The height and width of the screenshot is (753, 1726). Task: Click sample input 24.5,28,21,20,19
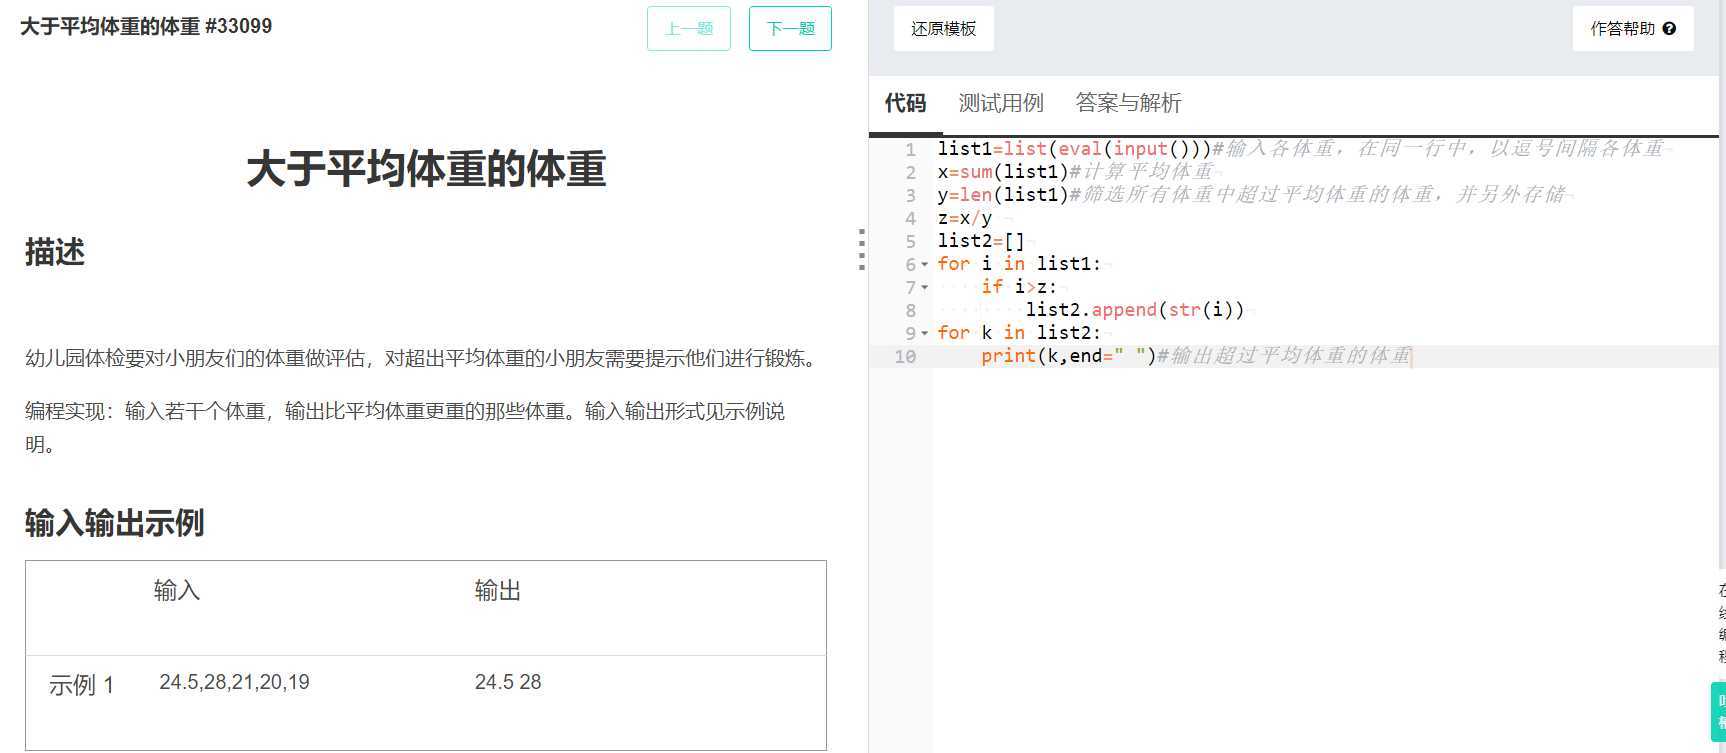234,682
